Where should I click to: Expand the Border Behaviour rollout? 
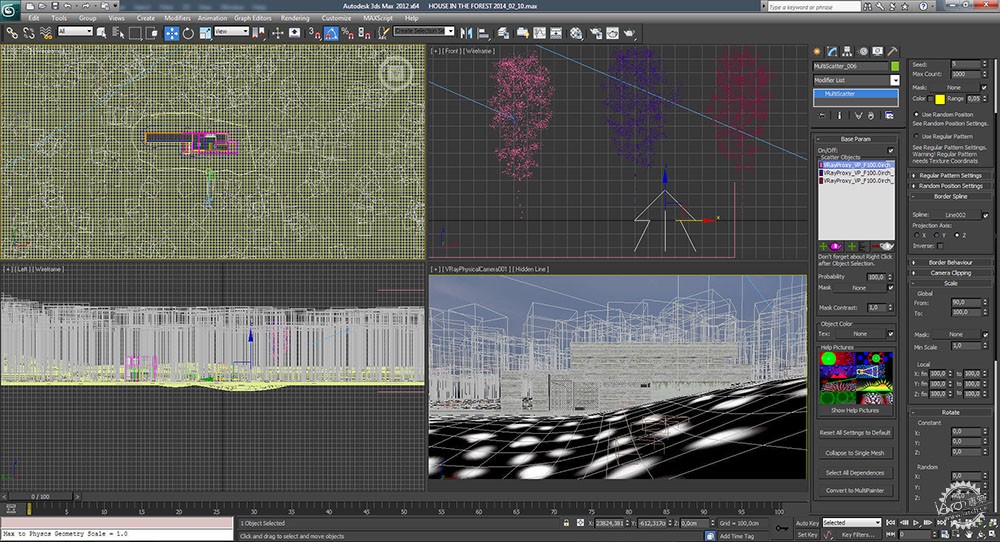click(x=950, y=262)
